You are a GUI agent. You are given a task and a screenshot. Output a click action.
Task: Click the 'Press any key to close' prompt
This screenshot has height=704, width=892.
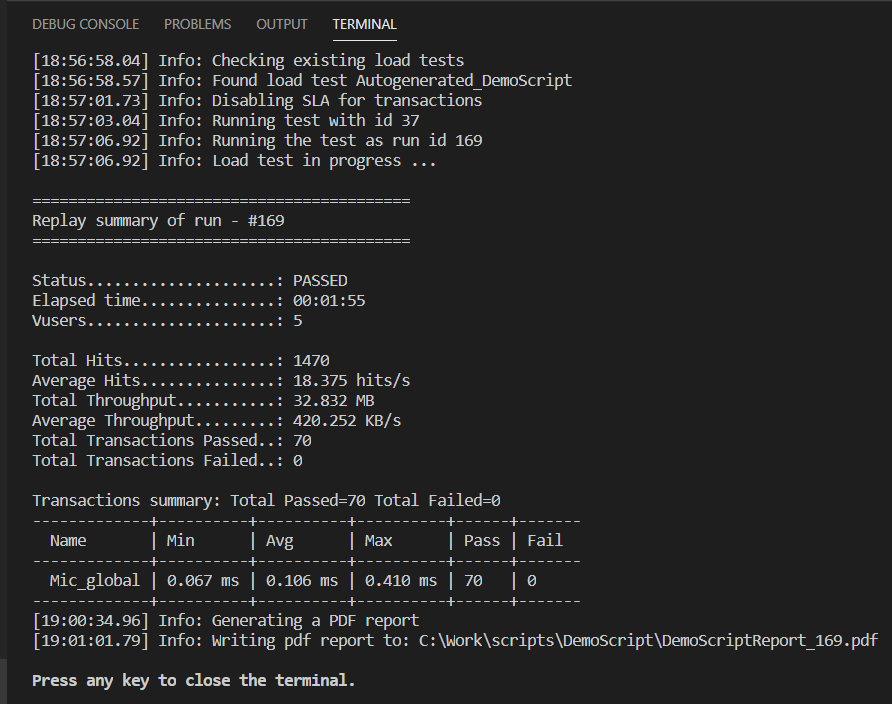(x=193, y=680)
